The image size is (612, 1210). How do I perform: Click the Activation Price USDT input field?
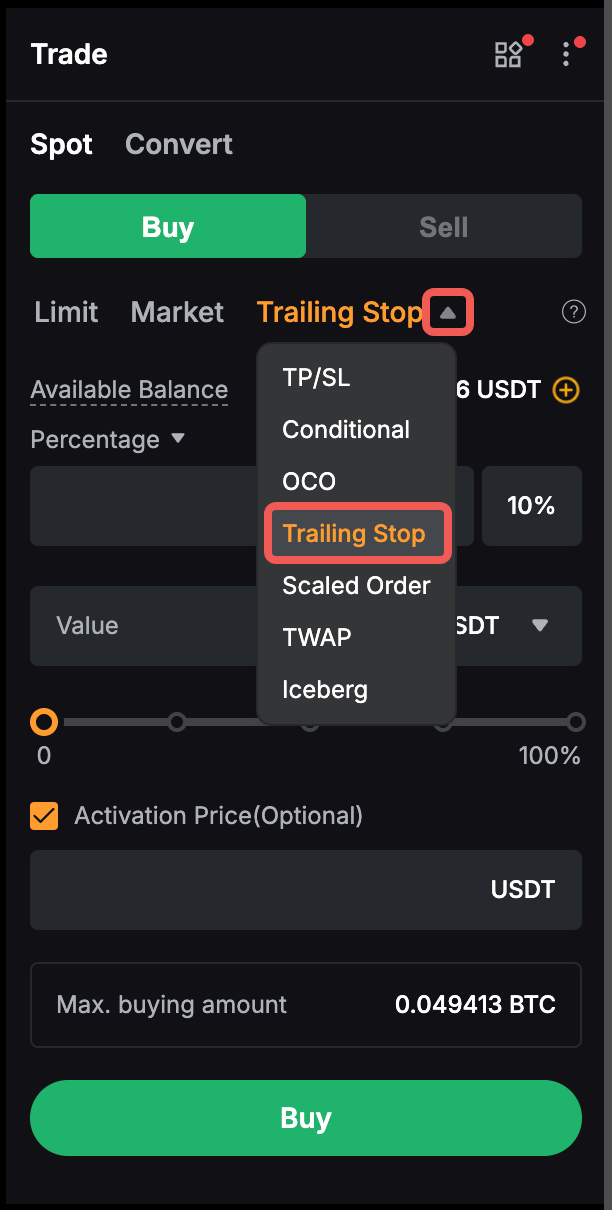(260, 890)
